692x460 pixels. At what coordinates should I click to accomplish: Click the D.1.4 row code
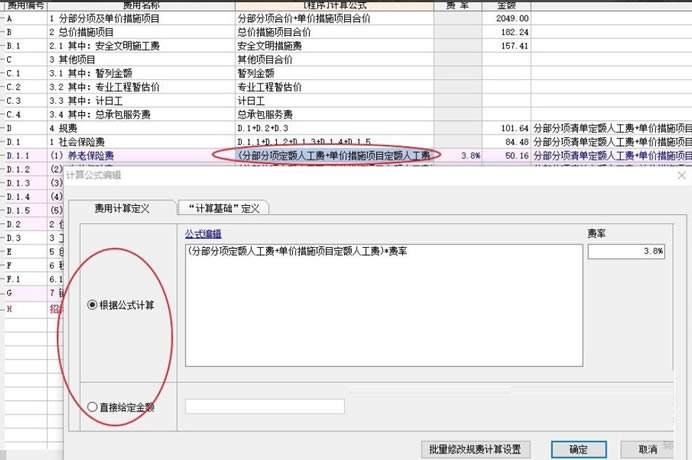click(19, 197)
